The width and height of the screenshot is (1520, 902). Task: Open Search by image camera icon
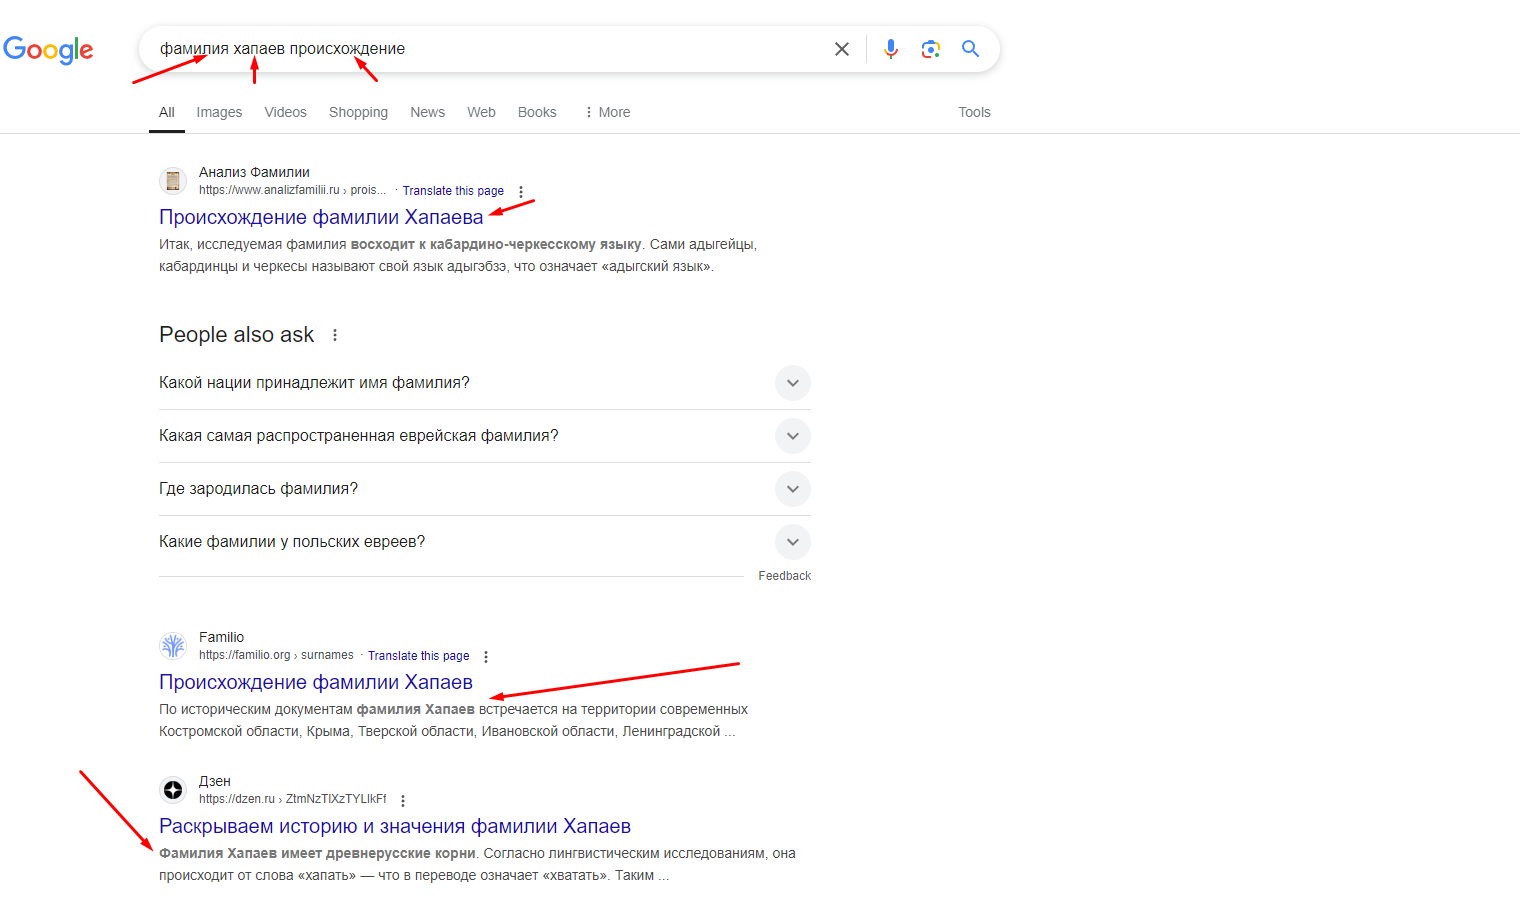pyautogui.click(x=930, y=49)
